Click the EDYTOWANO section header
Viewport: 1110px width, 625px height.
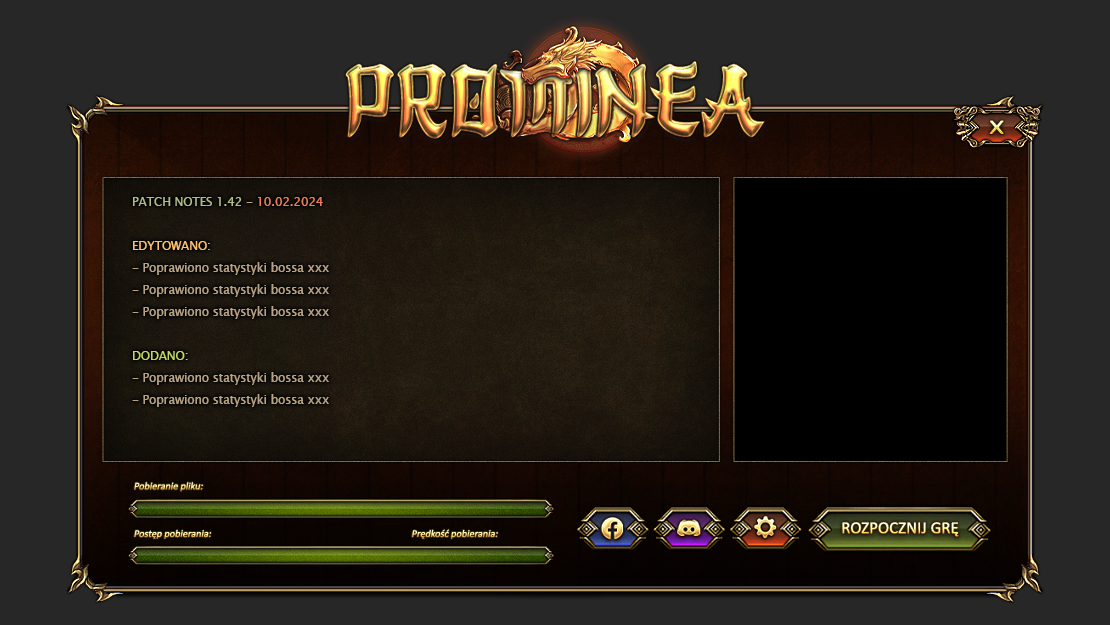tap(171, 246)
